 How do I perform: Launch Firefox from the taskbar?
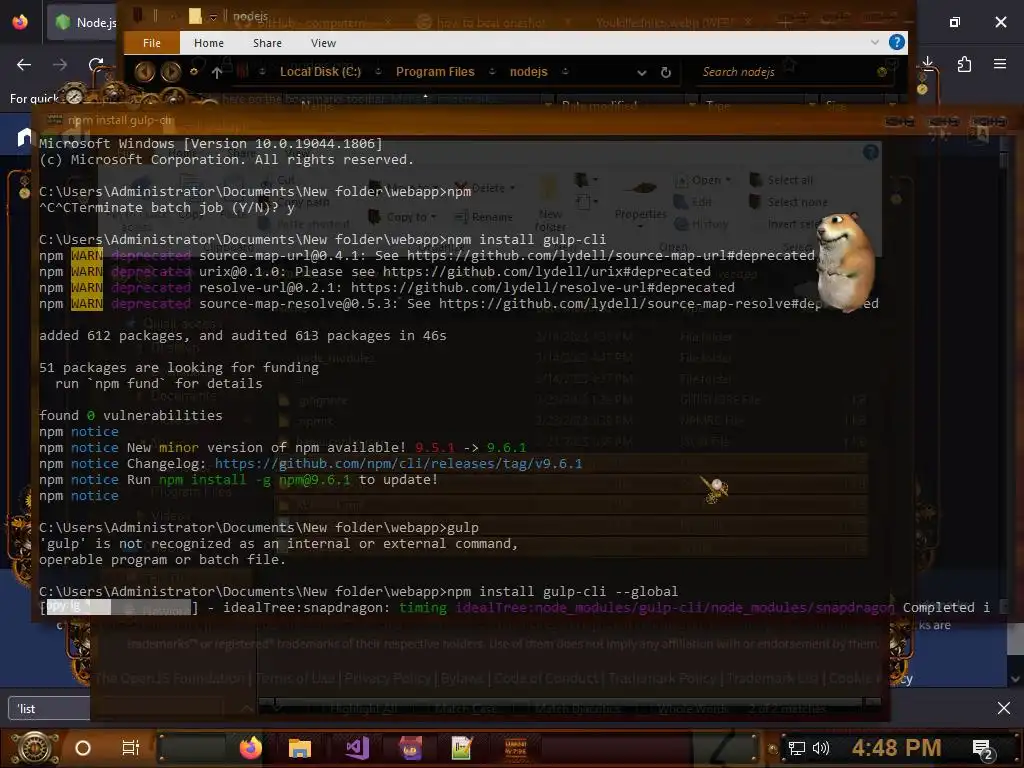click(x=251, y=748)
